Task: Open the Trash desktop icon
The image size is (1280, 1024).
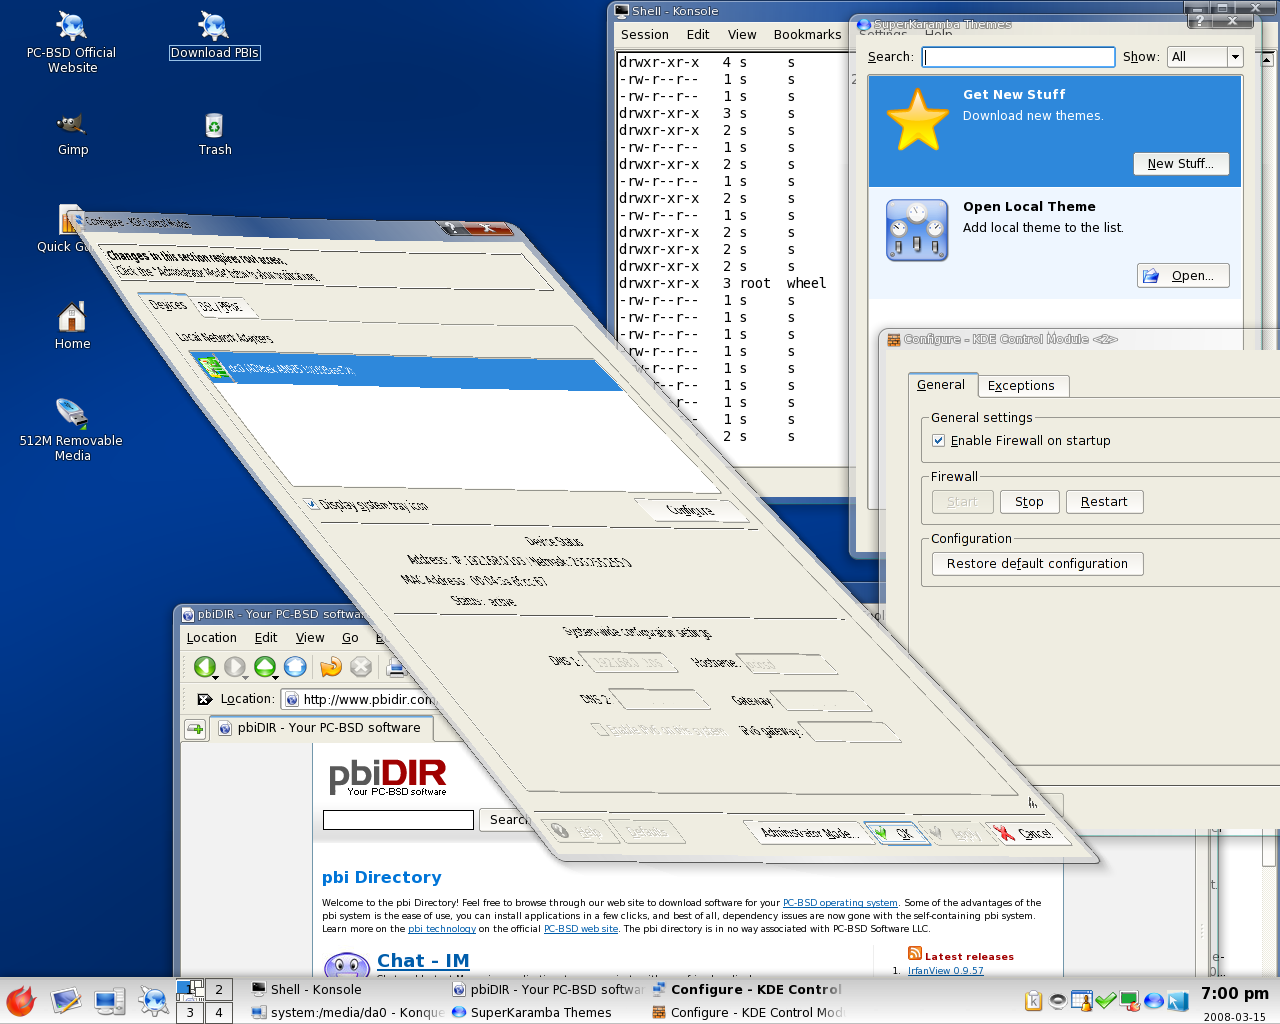Action: click(214, 134)
